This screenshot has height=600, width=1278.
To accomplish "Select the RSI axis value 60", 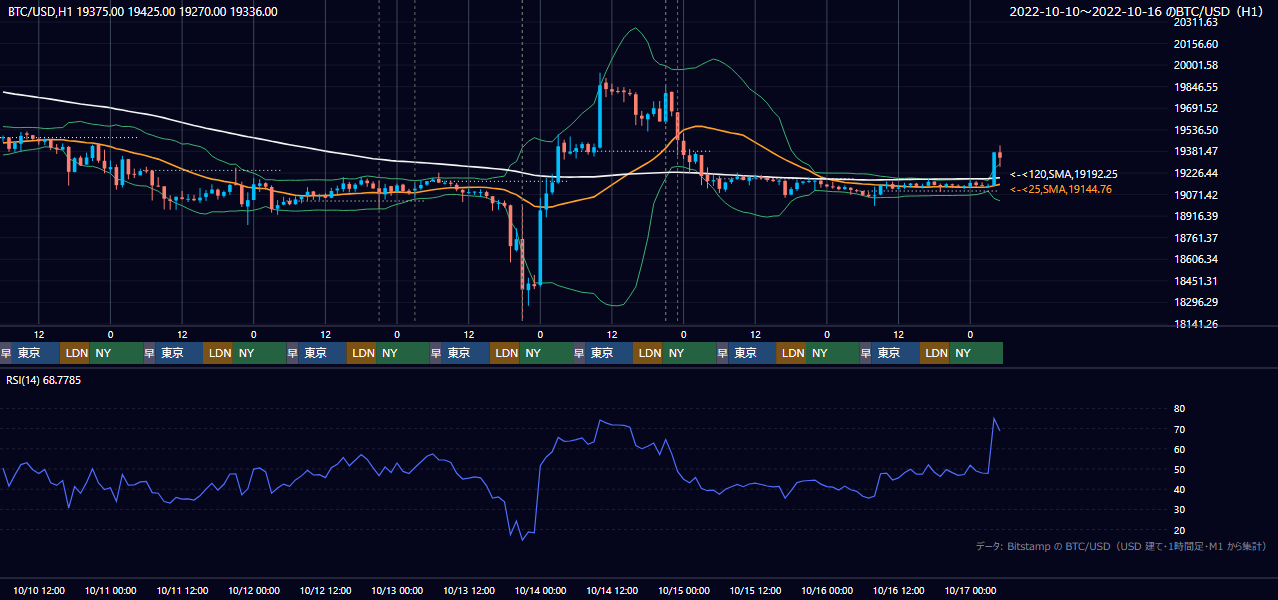I will coord(1179,449).
